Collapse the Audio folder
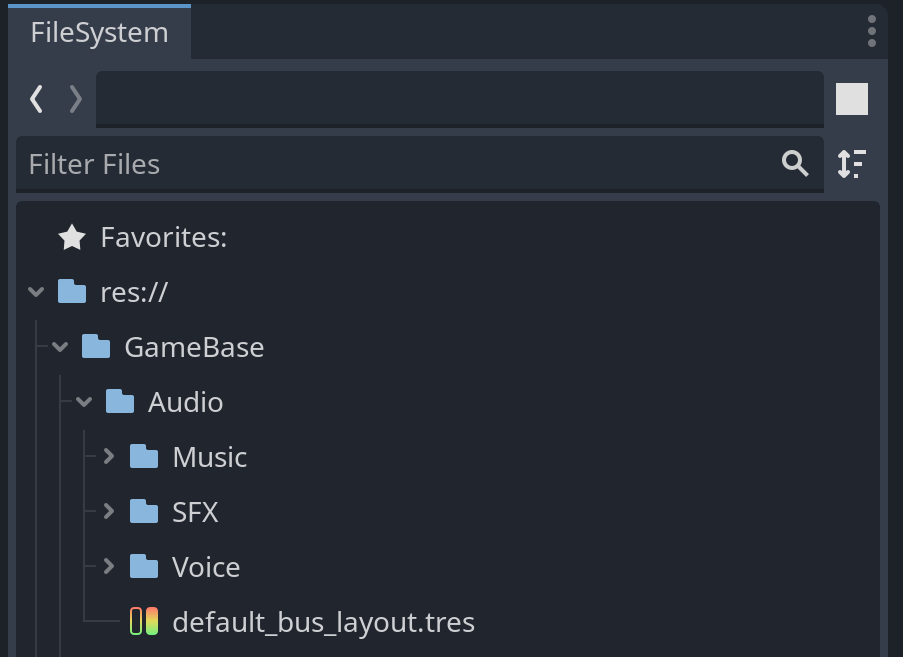 click(x=85, y=402)
